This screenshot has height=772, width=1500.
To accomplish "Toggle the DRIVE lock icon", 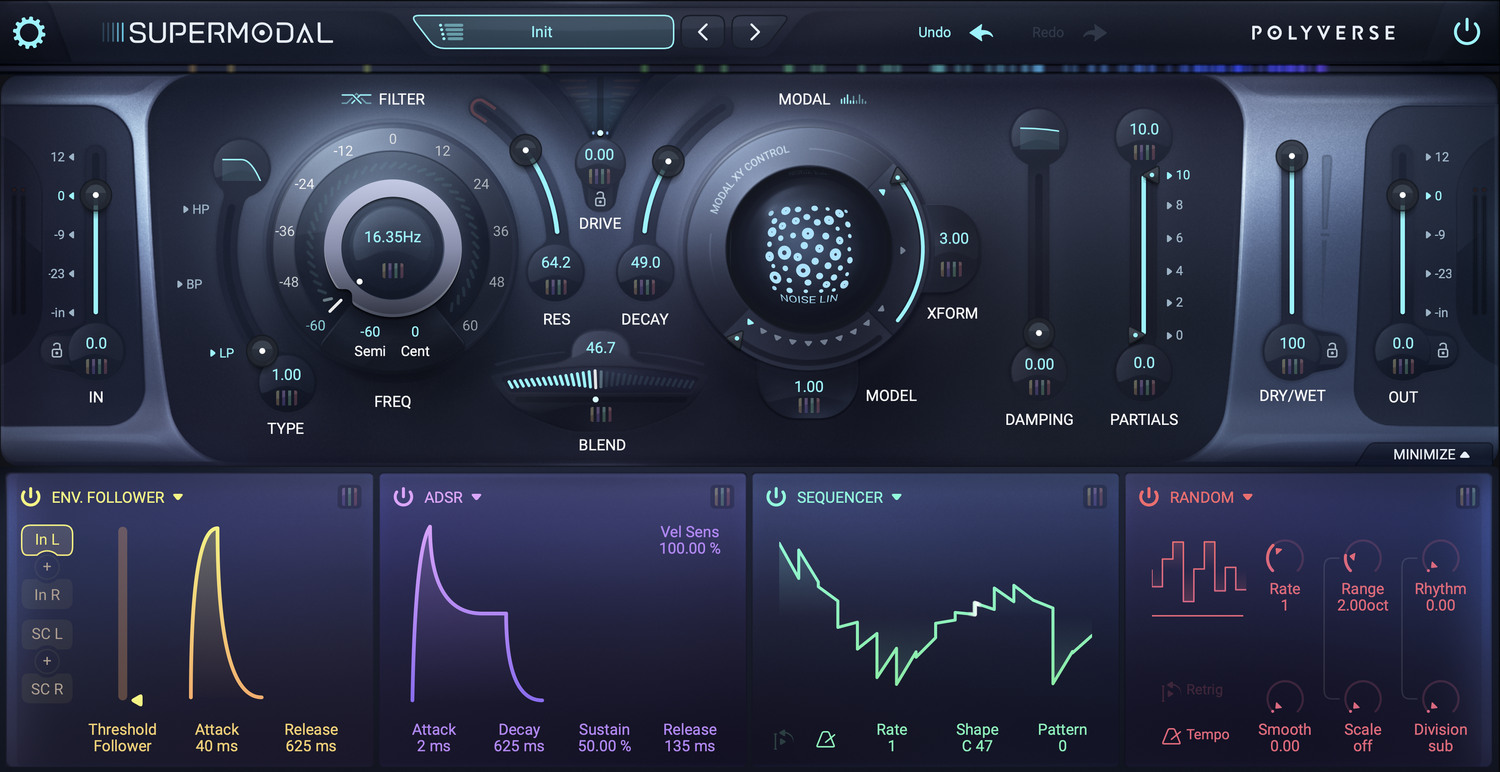I will coord(600,199).
